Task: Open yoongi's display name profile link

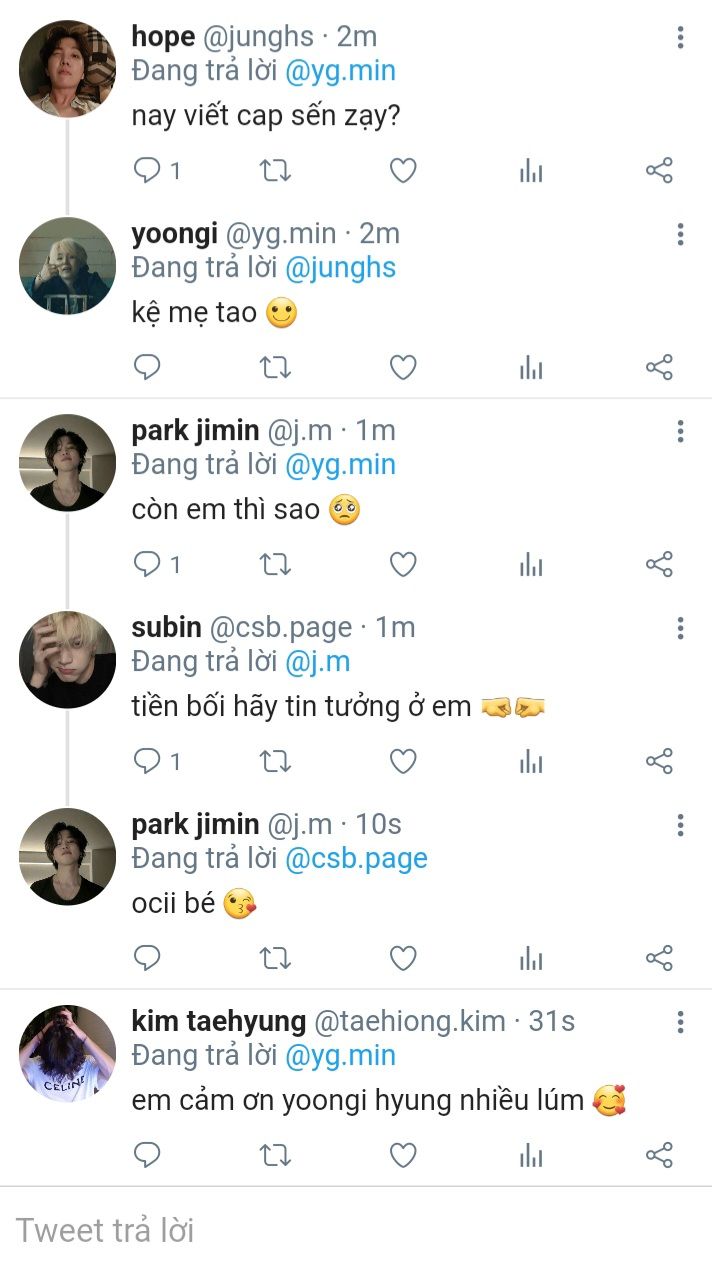Action: click(174, 234)
